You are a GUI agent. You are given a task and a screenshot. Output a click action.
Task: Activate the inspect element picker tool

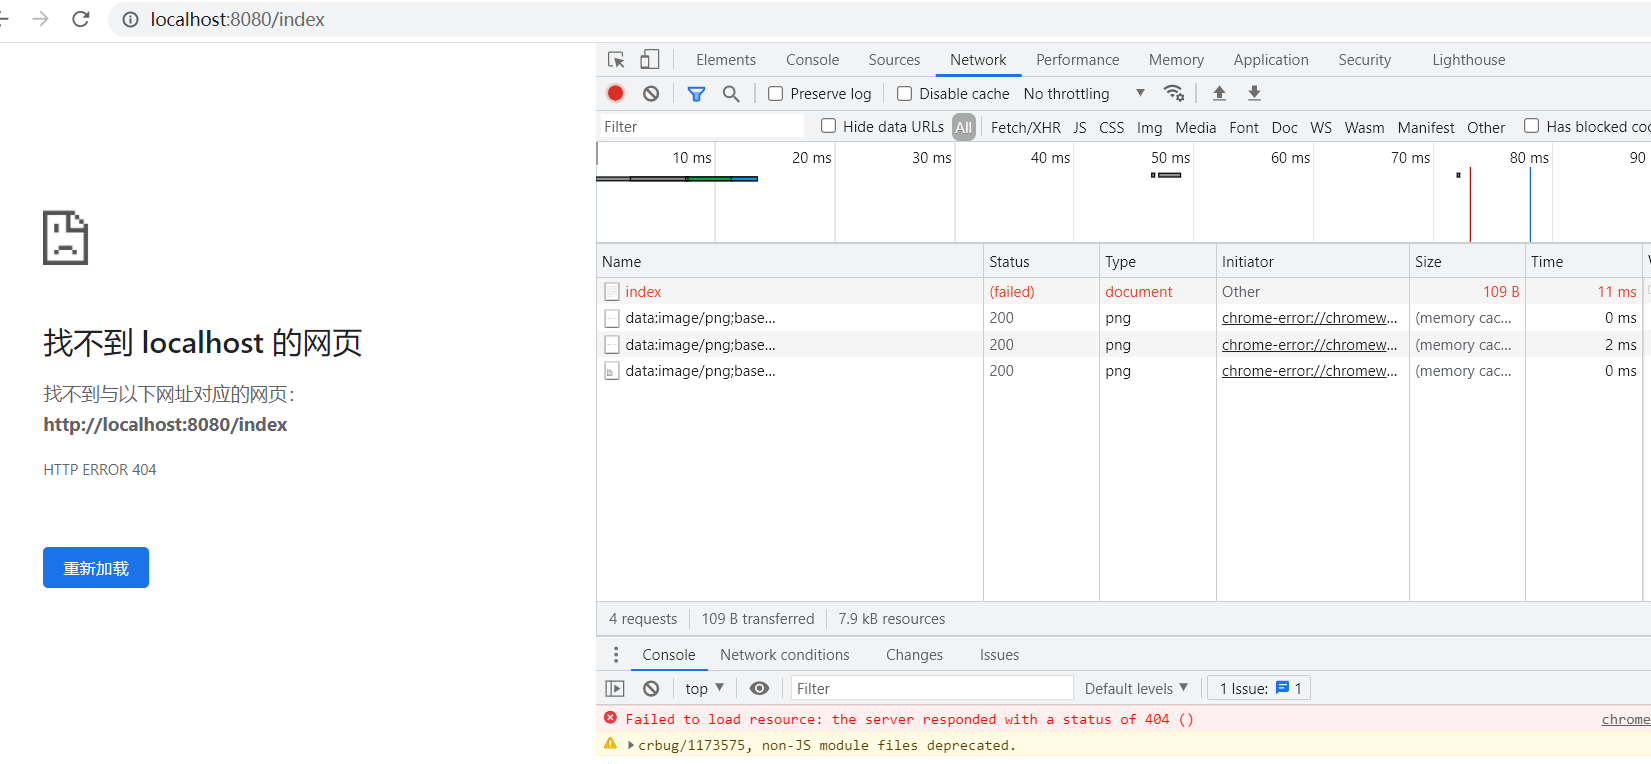616,60
